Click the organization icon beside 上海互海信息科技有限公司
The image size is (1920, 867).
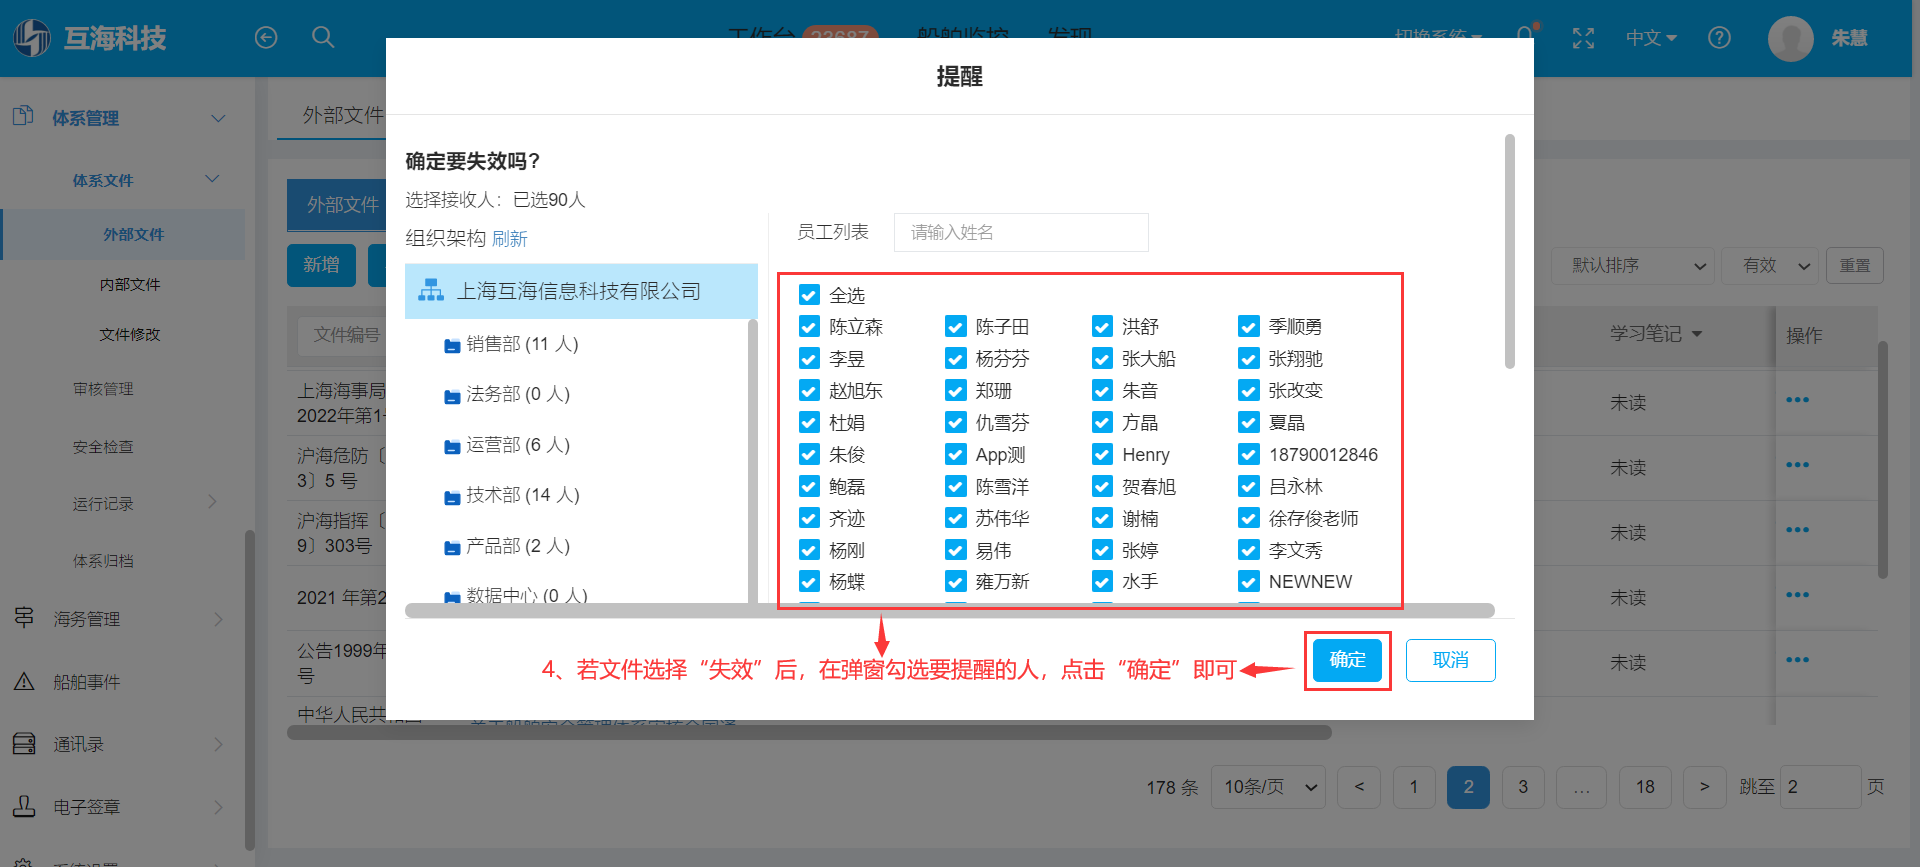tap(431, 291)
